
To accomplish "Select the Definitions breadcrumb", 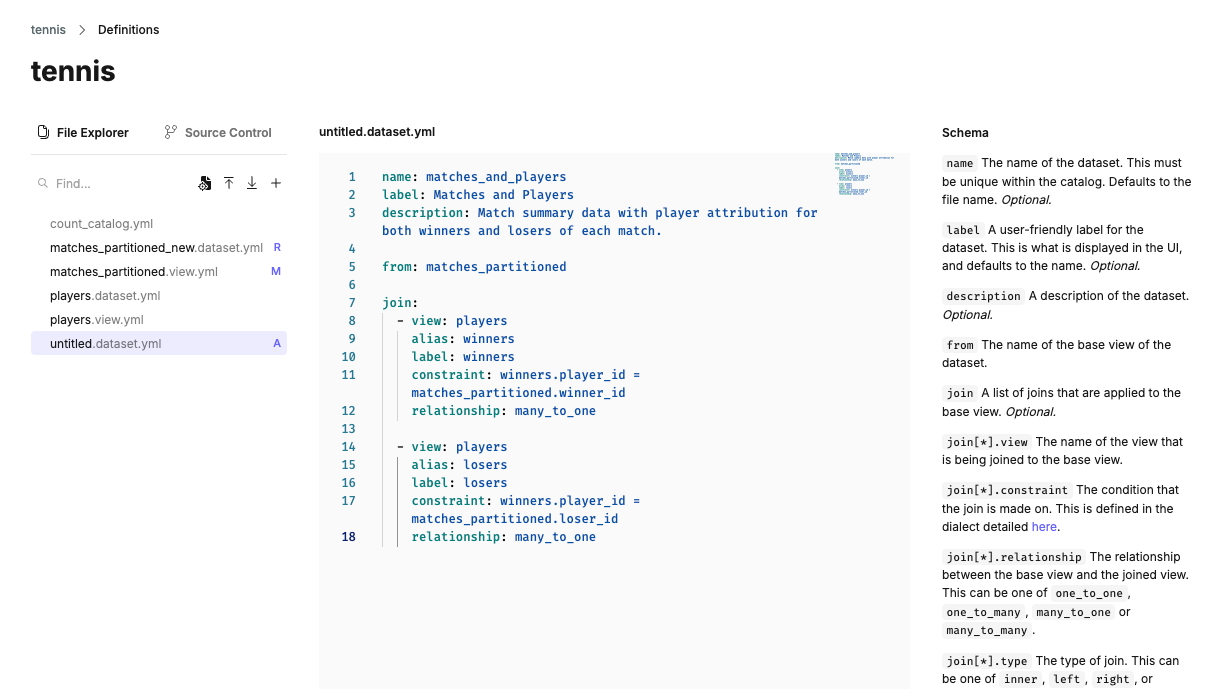I will pyautogui.click(x=128, y=30).
